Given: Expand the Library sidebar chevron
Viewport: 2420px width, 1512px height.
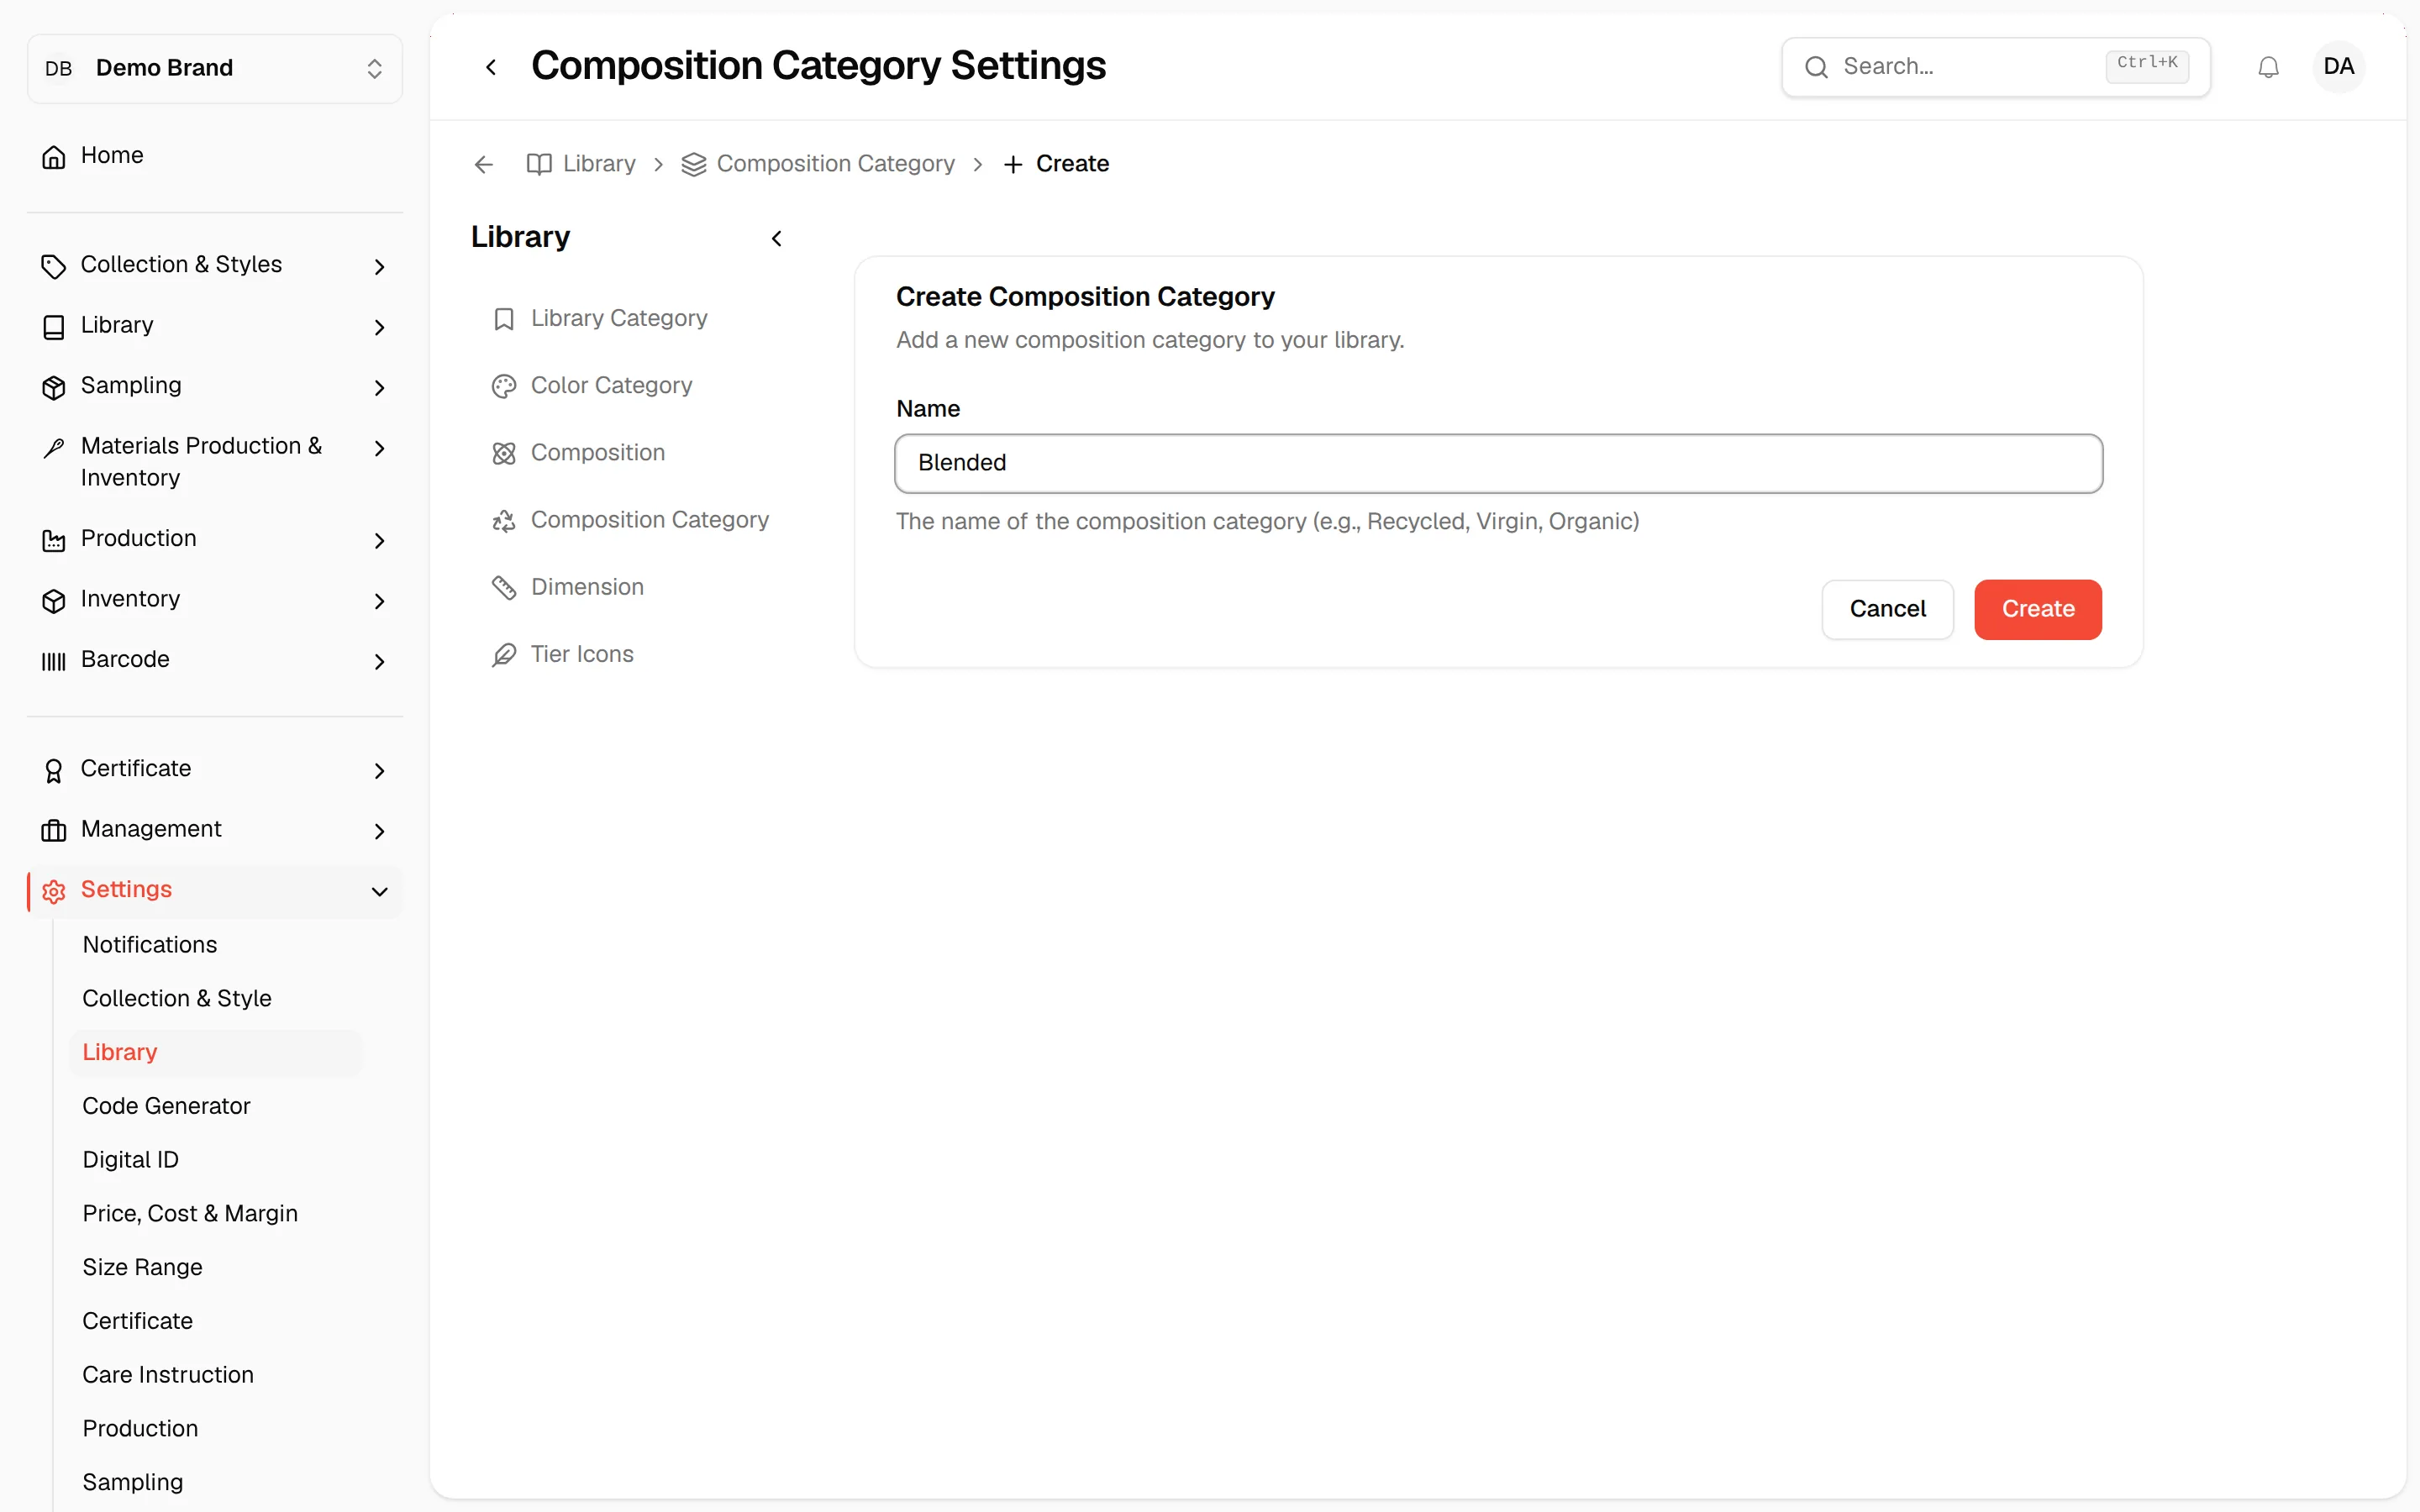Looking at the screenshot, I should point(379,327).
